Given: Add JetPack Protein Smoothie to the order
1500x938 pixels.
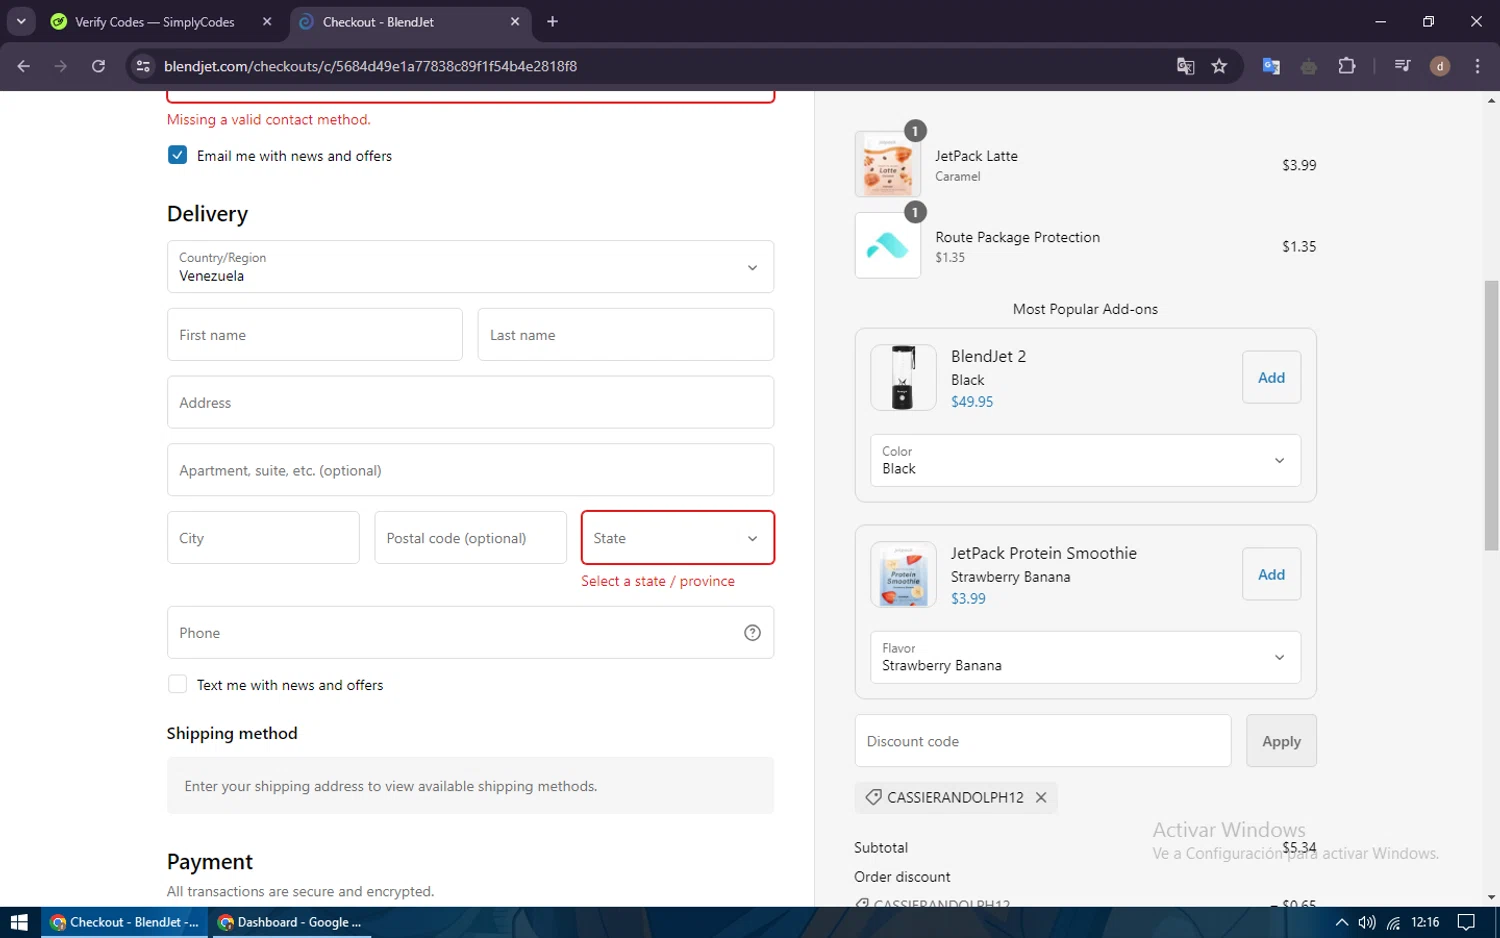Looking at the screenshot, I should 1271,574.
